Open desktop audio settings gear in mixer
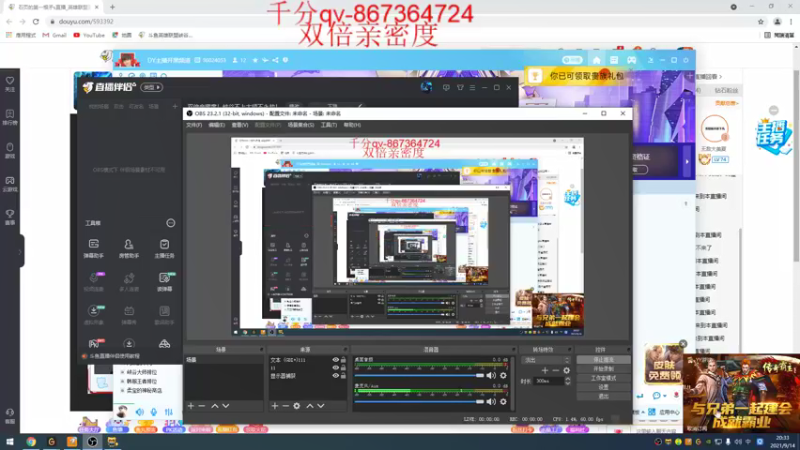800x450 pixels. pos(504,376)
